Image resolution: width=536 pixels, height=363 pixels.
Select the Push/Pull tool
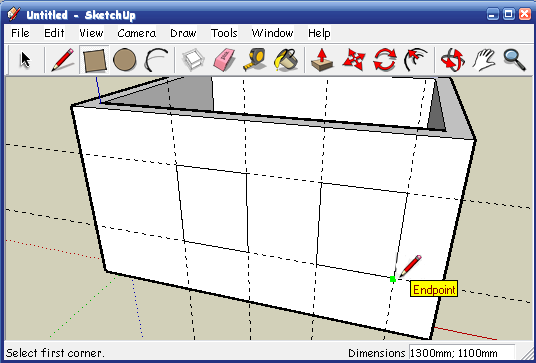tap(322, 60)
